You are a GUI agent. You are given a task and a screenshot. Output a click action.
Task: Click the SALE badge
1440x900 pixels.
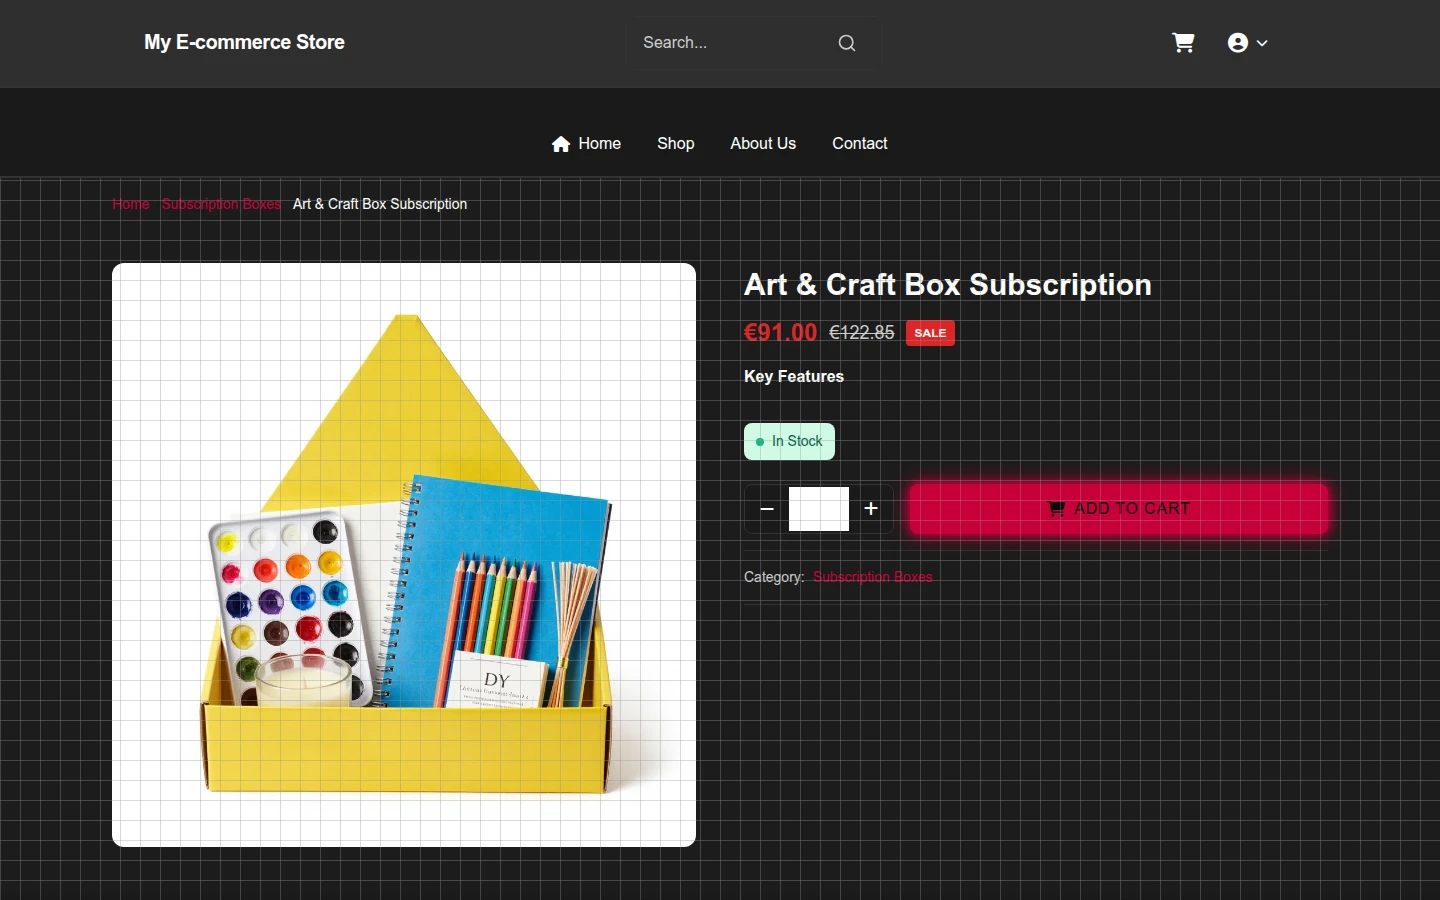tap(930, 333)
